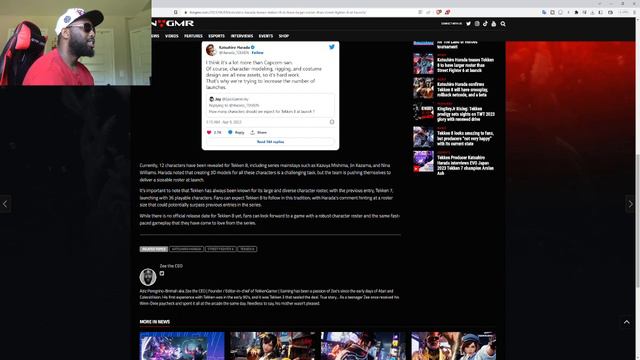
Task: Click the reader mode icon in address bar
Action: 420,12
